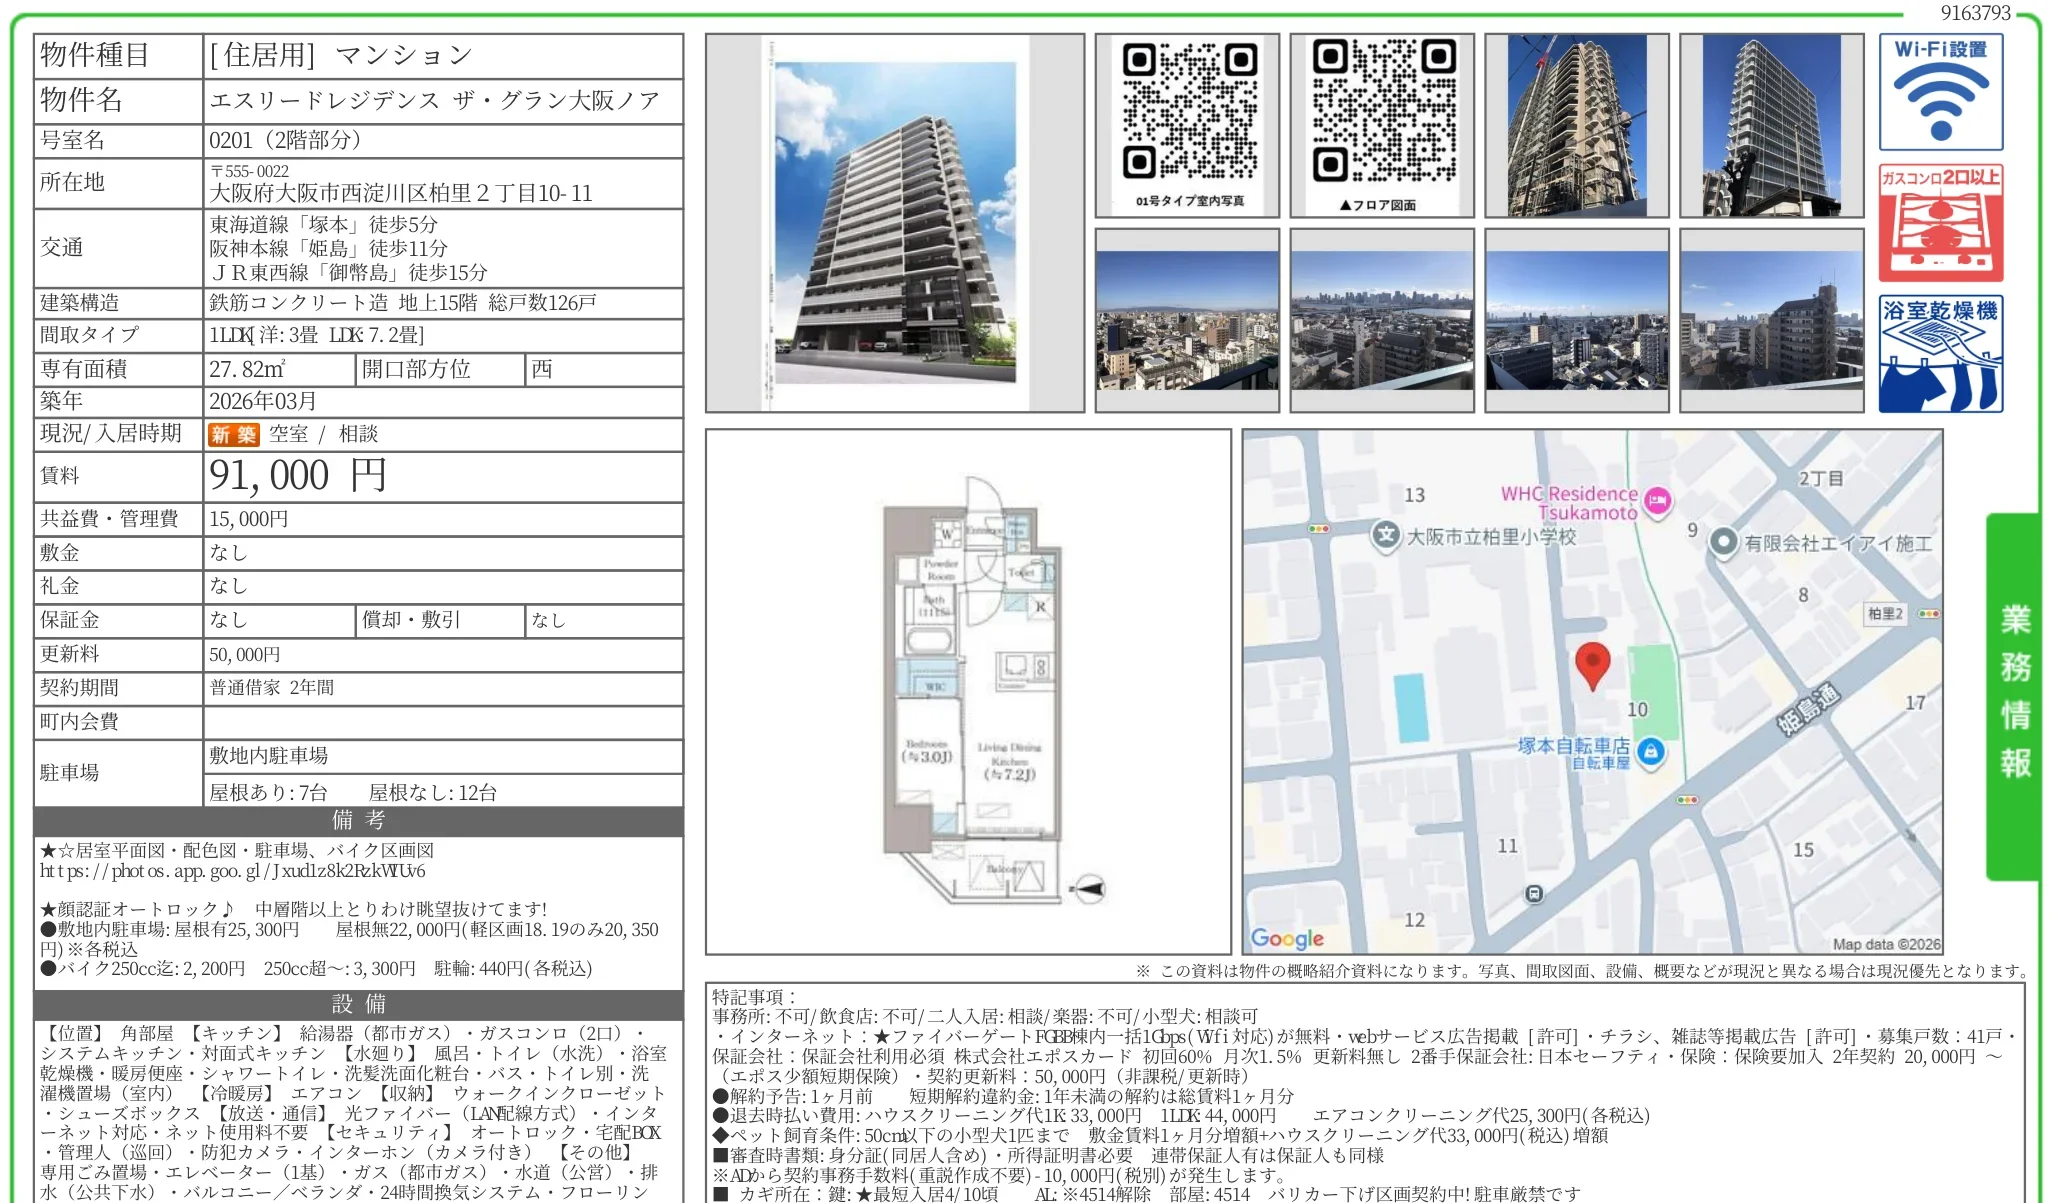Click the Google logo on map
Image resolution: width=2056 pixels, height=1203 pixels.
(x=1287, y=938)
